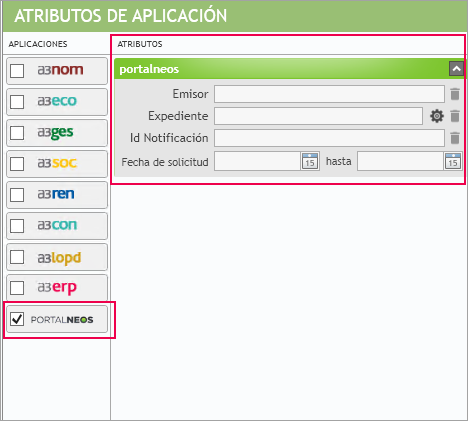Check the a3con application checkbox
This screenshot has width=468, height=421.
tap(17, 226)
